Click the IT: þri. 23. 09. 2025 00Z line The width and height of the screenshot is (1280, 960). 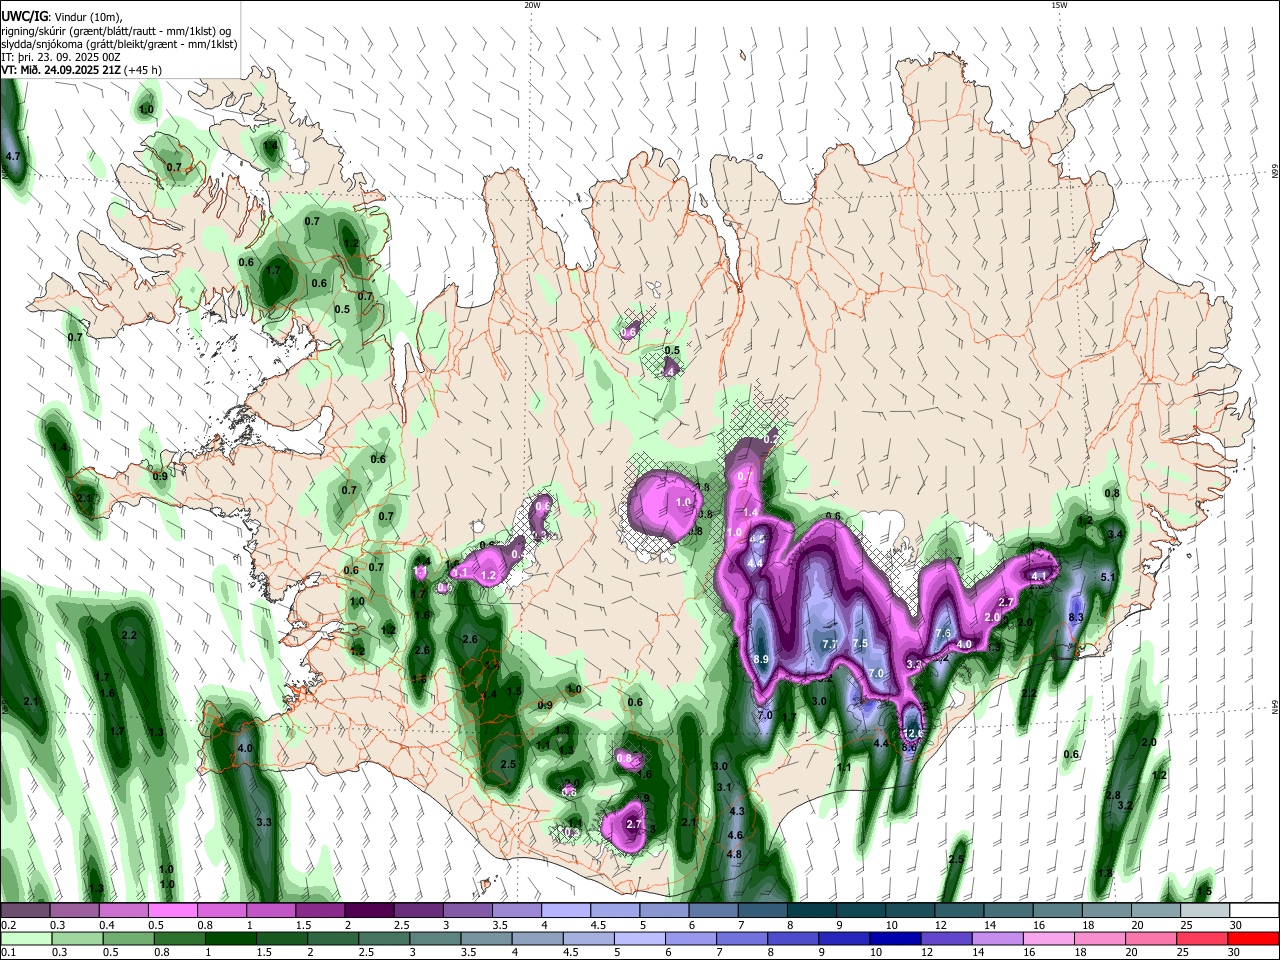61,57
